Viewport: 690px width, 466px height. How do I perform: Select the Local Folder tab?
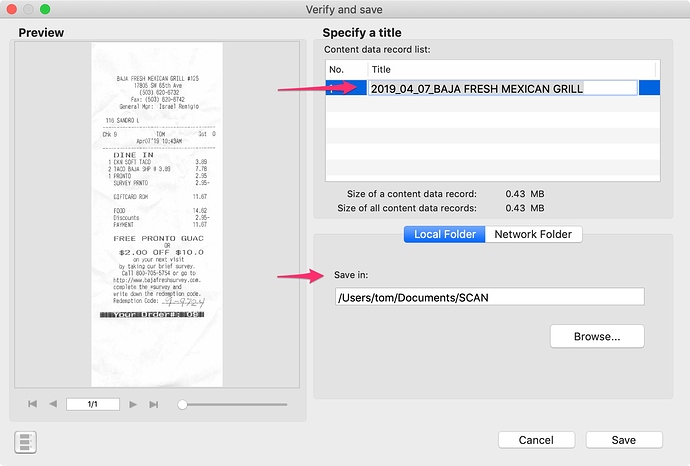click(444, 234)
